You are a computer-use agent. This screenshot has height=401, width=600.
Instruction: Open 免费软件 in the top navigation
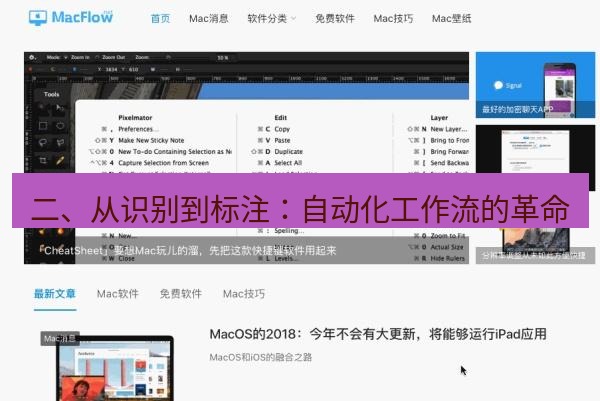click(335, 18)
